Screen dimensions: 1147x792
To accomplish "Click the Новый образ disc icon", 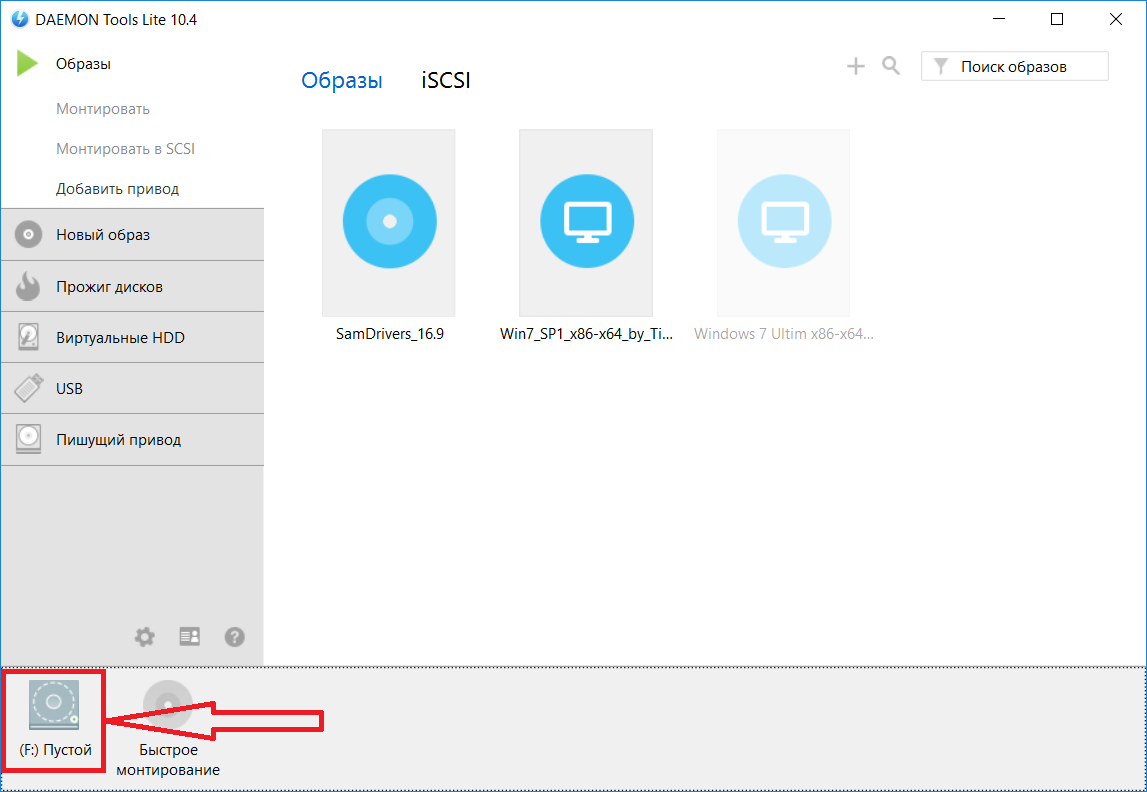I will 28,235.
